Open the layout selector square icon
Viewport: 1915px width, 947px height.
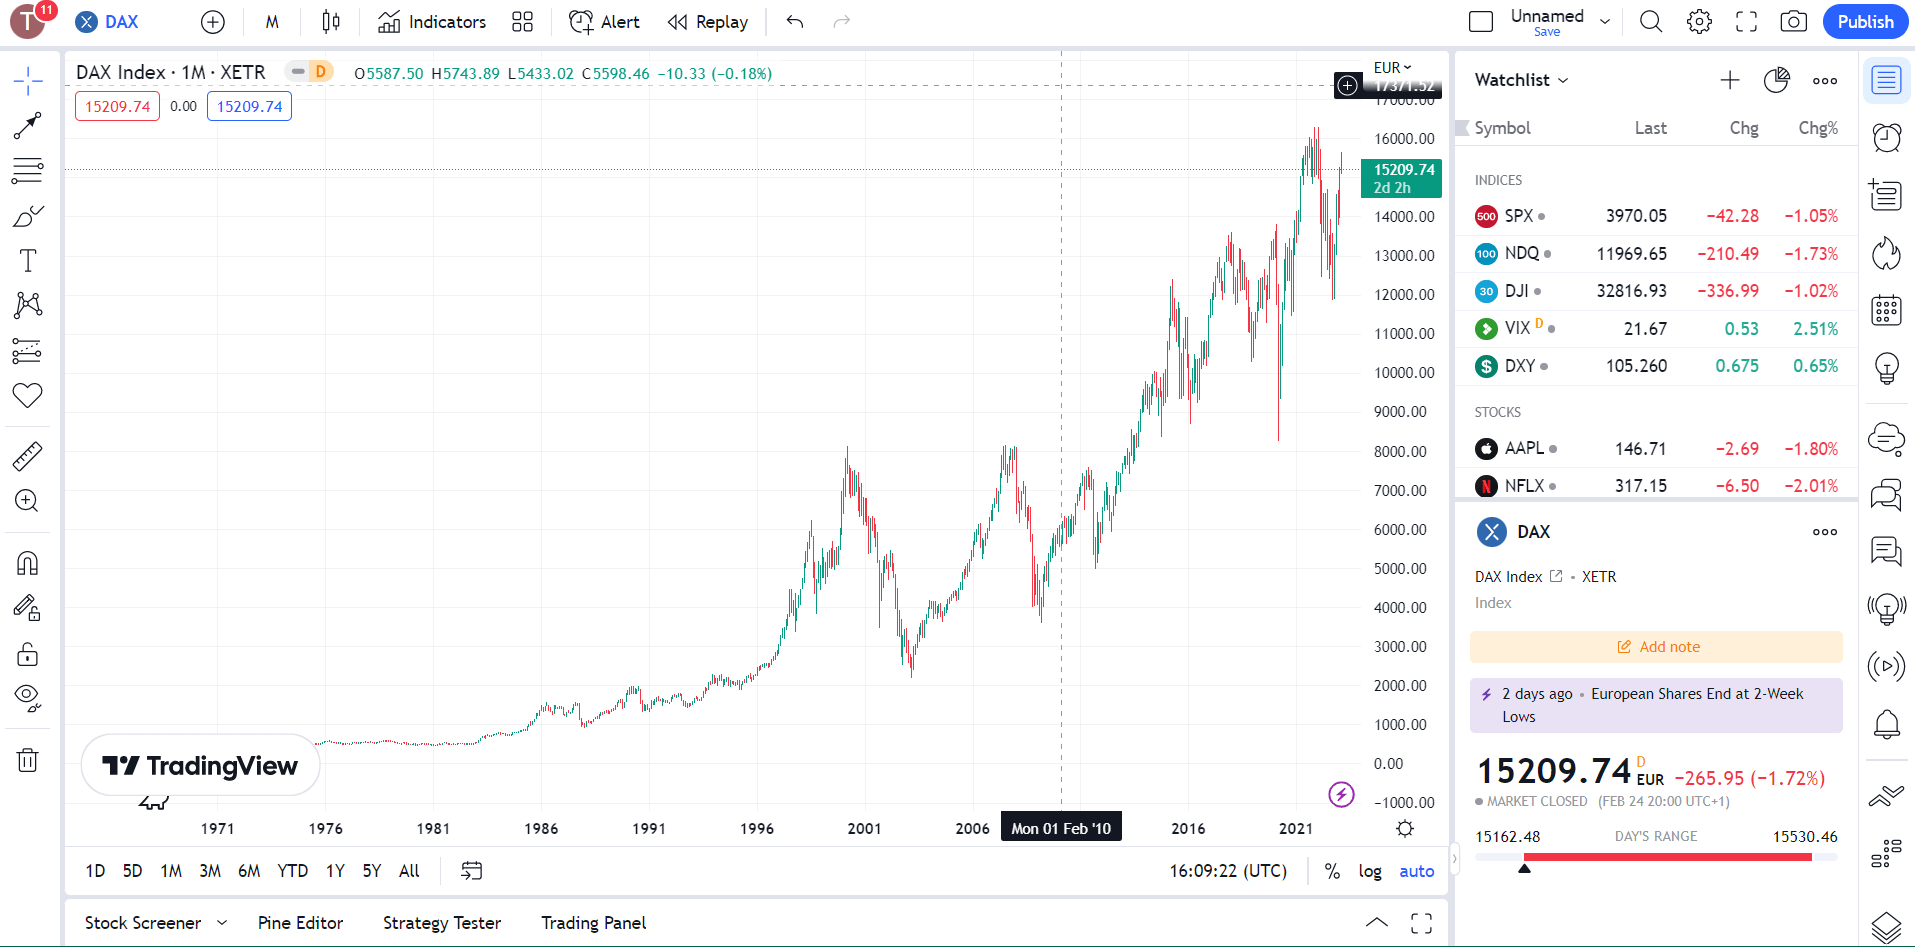(x=1481, y=22)
